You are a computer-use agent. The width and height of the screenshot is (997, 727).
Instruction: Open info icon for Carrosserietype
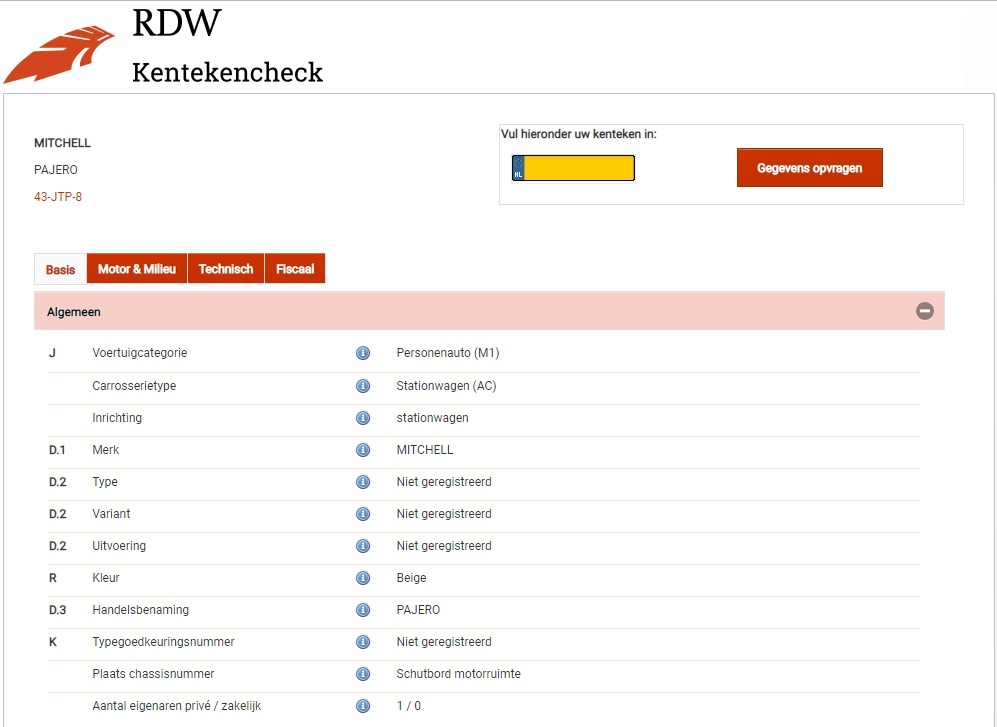point(363,386)
